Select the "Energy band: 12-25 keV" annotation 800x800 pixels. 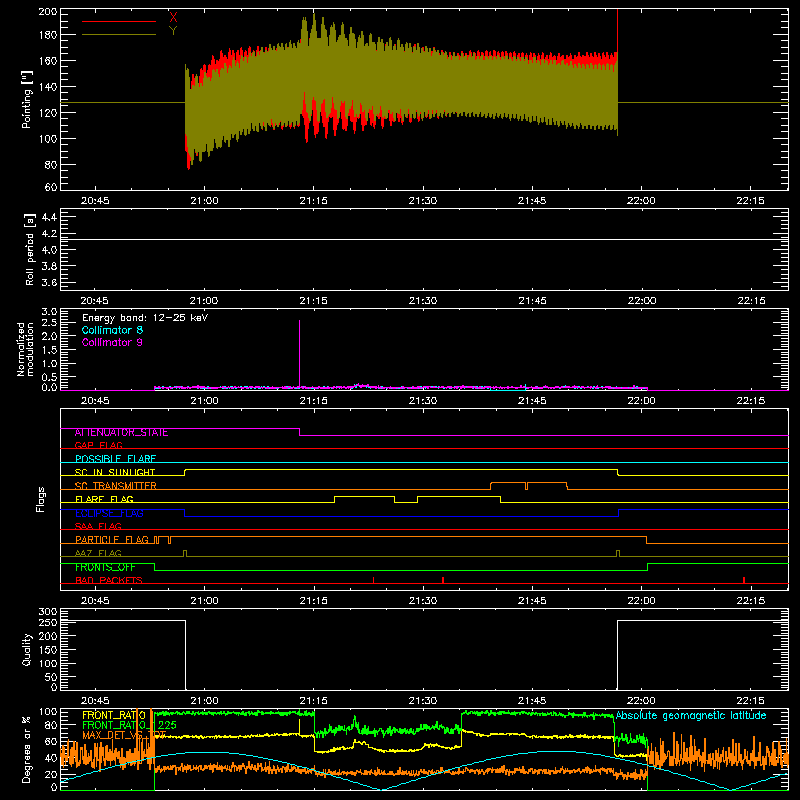pos(145,317)
